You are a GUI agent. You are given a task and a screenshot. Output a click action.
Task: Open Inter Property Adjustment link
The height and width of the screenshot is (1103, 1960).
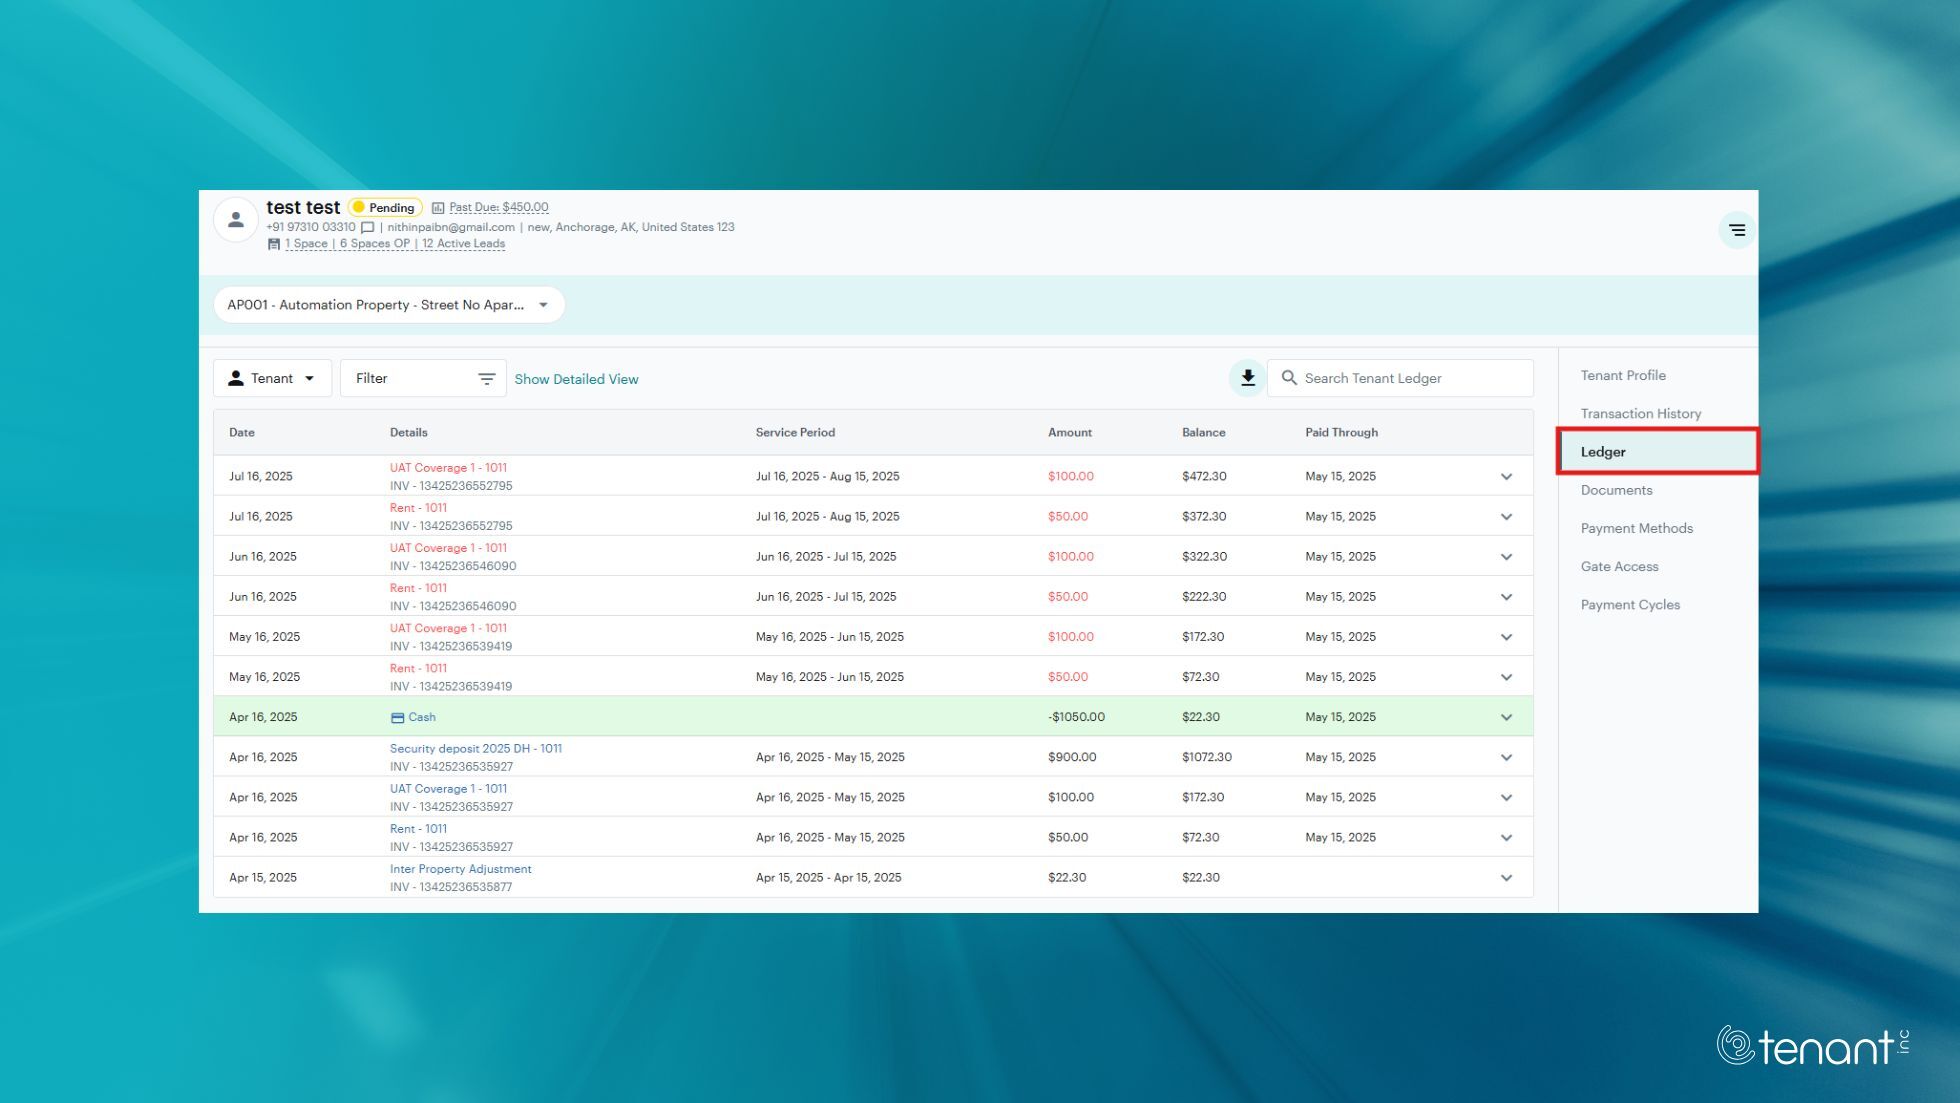click(x=460, y=869)
